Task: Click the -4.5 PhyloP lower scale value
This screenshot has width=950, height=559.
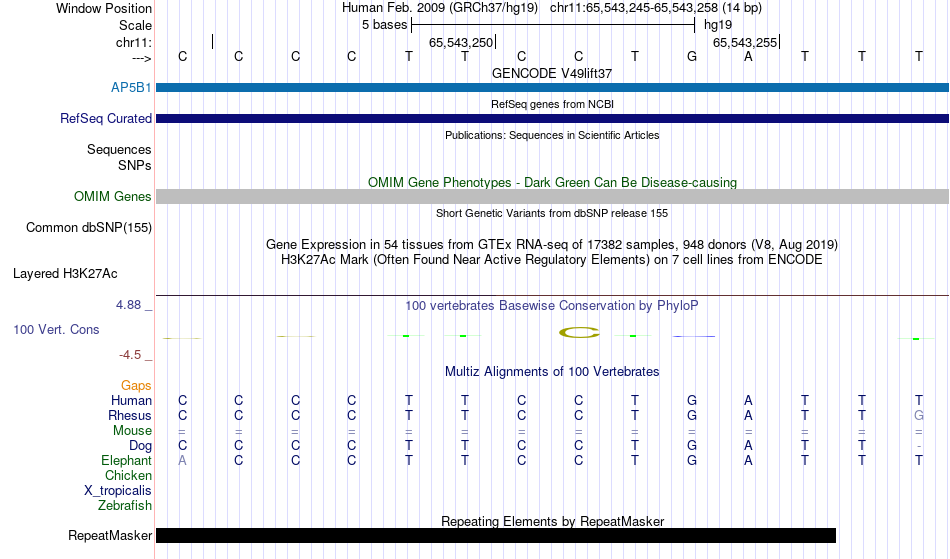Action: click(130, 355)
